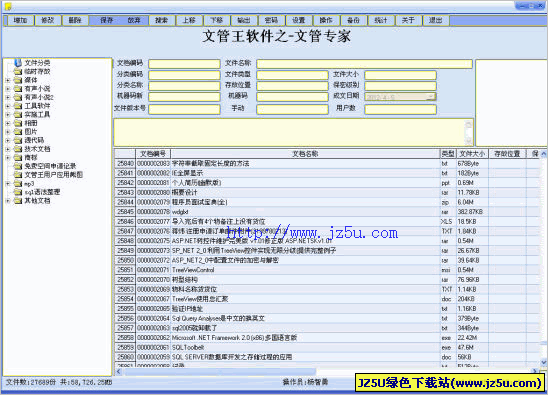Image resolution: width=548 pixels, height=395 pixels.
Task: Click the 文管王用户应用截图 folder icon
Action: 18,175
